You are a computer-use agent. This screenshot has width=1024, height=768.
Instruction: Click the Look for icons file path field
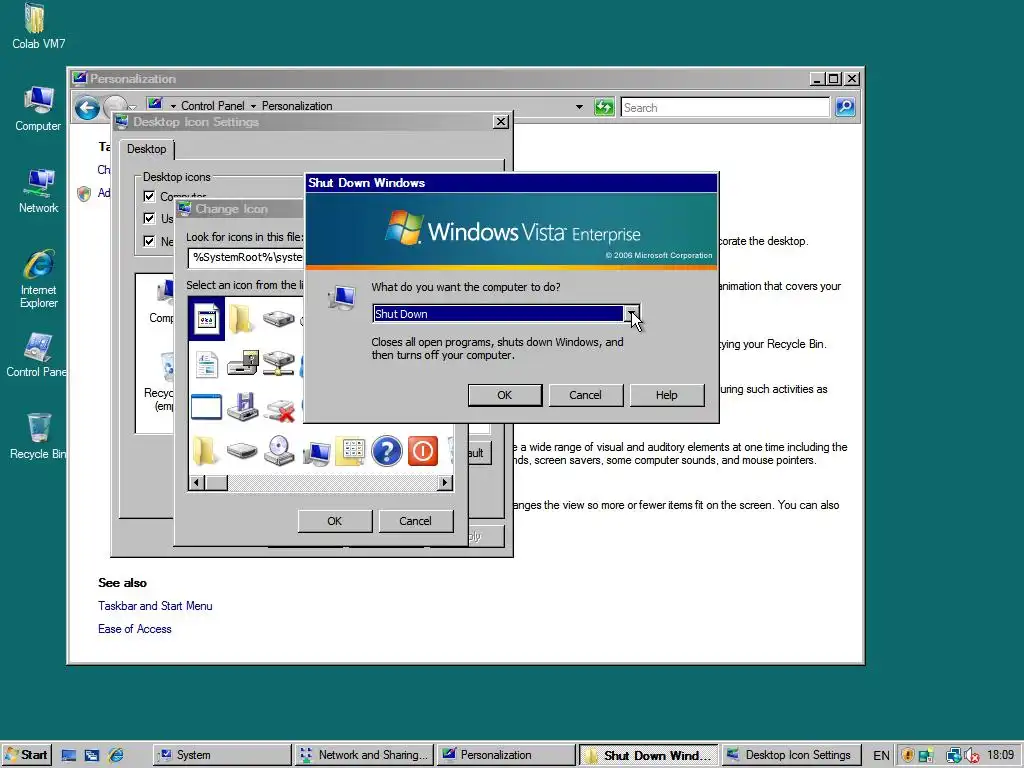point(246,257)
